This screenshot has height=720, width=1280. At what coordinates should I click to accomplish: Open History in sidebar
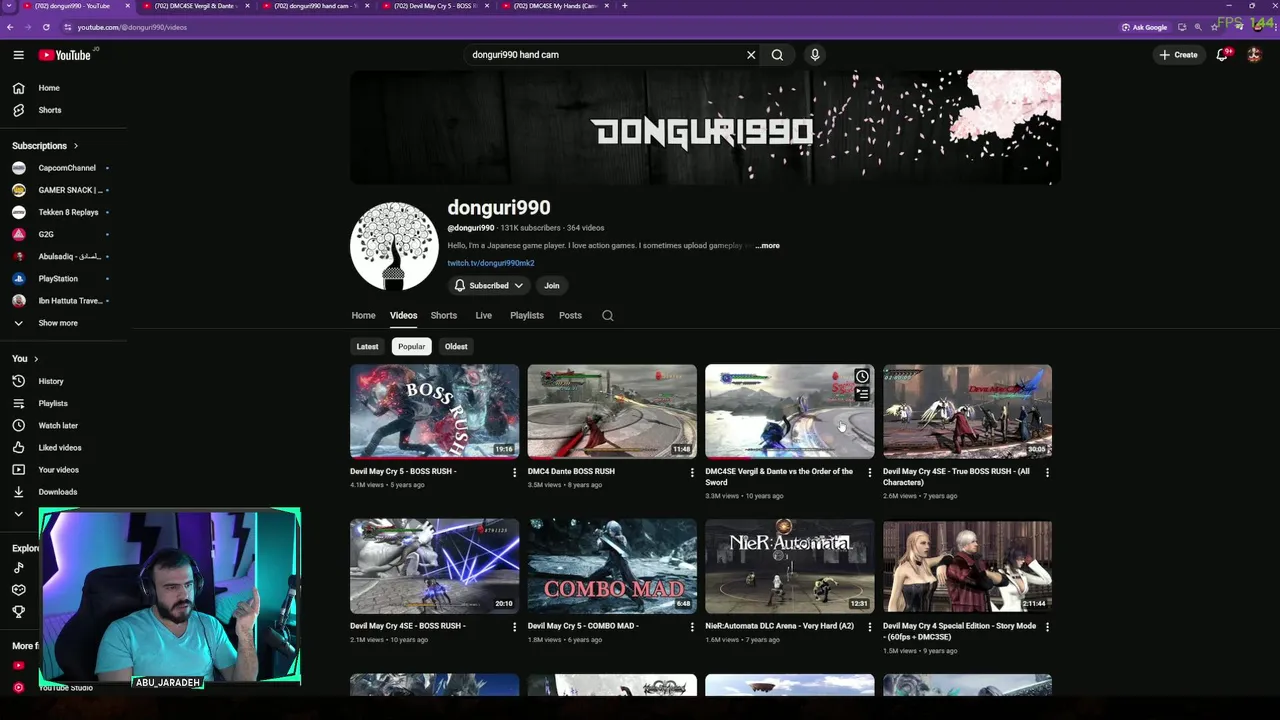[50, 381]
